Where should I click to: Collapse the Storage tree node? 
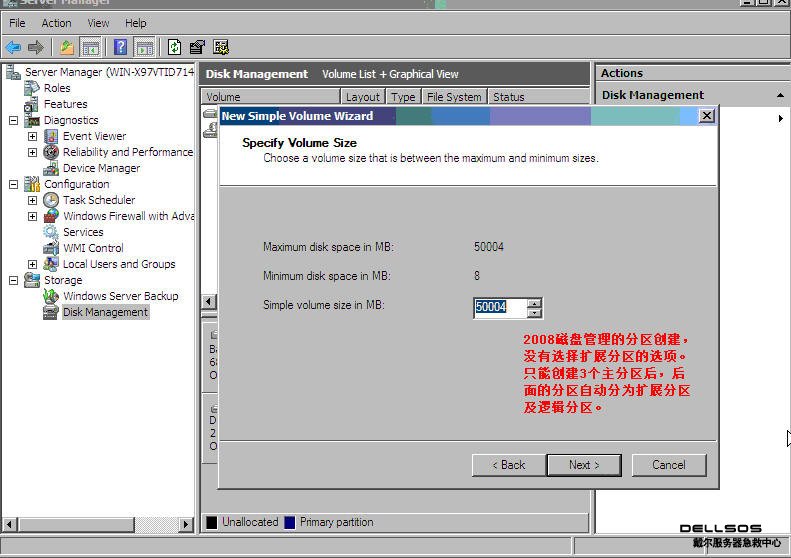14,280
